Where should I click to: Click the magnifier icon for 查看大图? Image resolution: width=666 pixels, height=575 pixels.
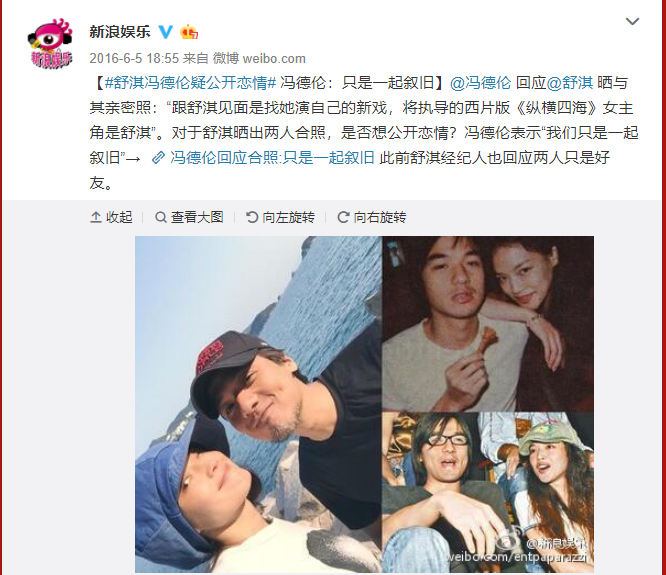[161, 217]
